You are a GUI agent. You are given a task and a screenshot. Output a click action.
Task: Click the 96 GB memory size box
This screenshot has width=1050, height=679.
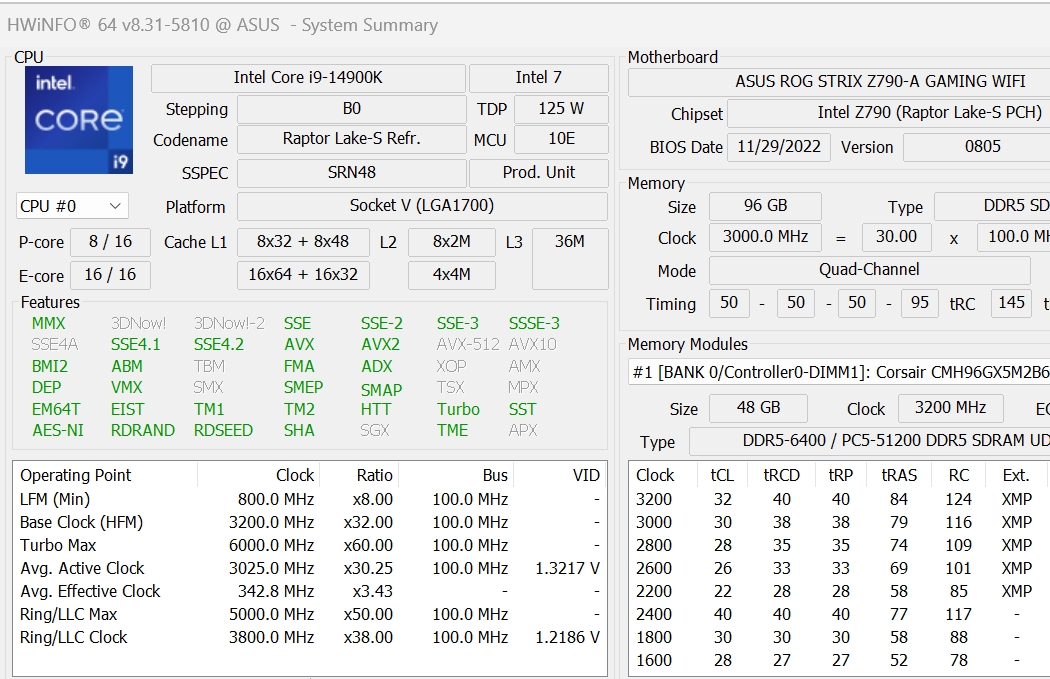click(x=765, y=206)
